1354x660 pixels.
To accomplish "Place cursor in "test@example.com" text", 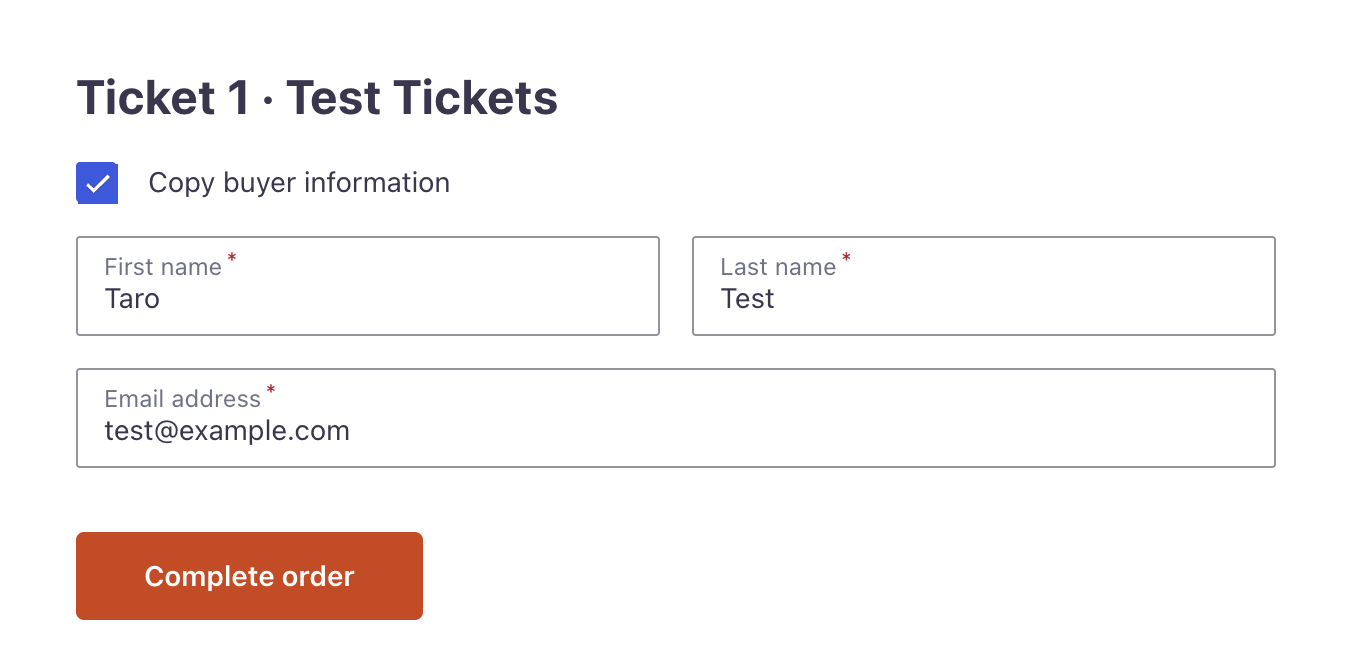I will tap(227, 431).
